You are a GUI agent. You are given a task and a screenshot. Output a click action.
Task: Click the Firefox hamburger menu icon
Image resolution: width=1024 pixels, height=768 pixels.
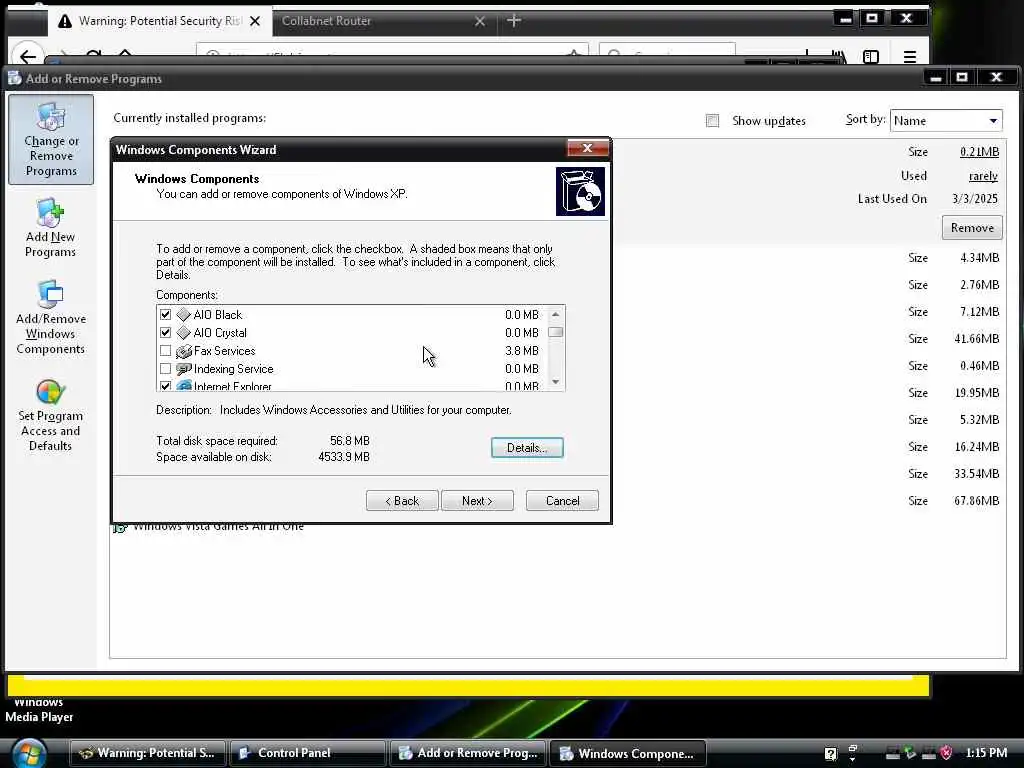(910, 57)
